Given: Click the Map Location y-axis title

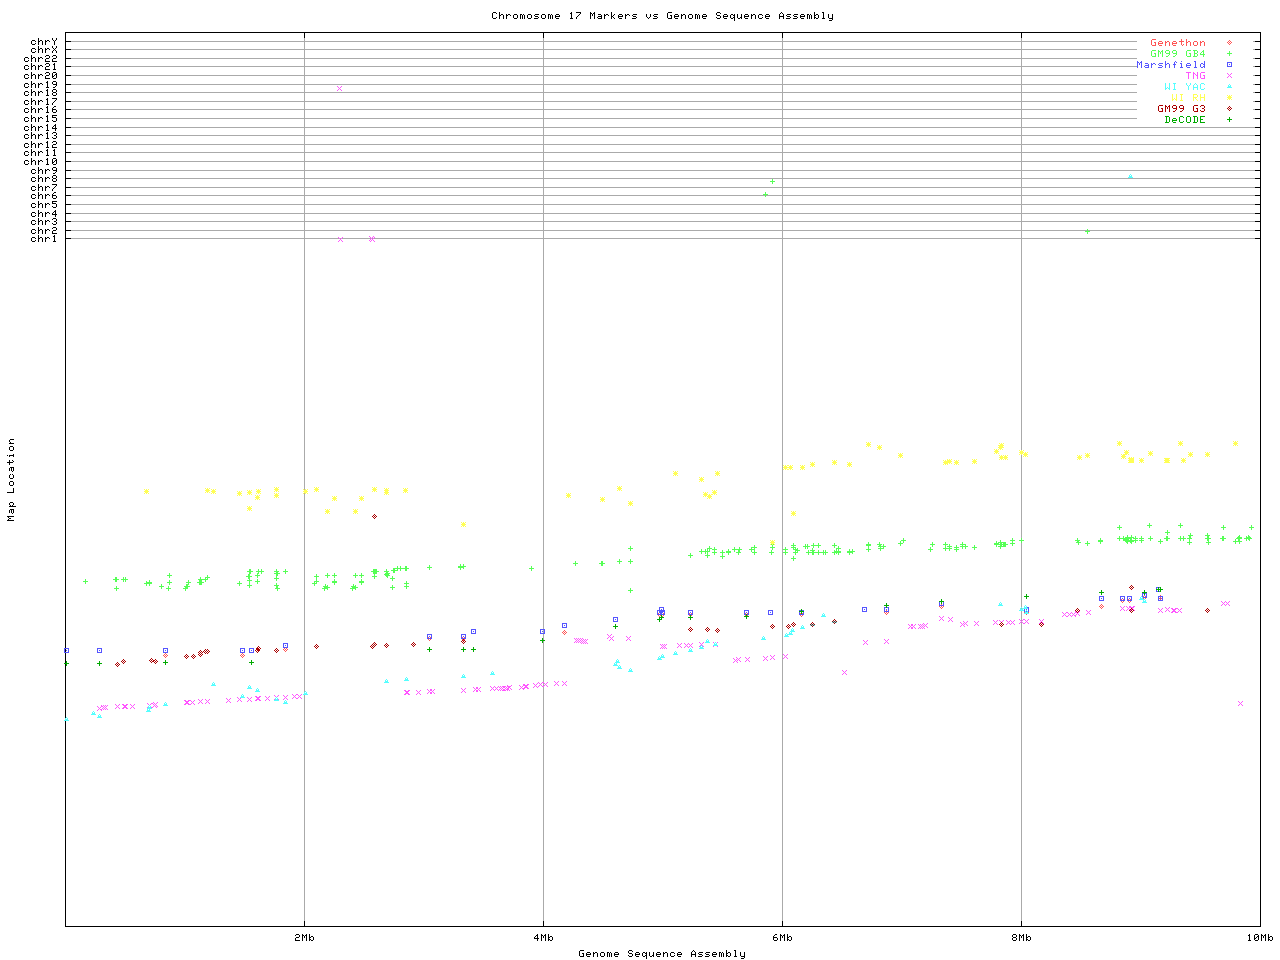Looking at the screenshot, I should [12, 480].
